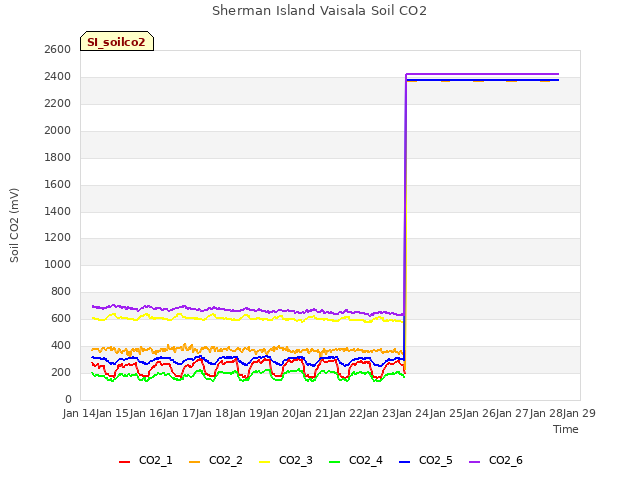Toggle the CO2_4 legend entry
Viewport: 640px width, 480px height.
(356, 460)
